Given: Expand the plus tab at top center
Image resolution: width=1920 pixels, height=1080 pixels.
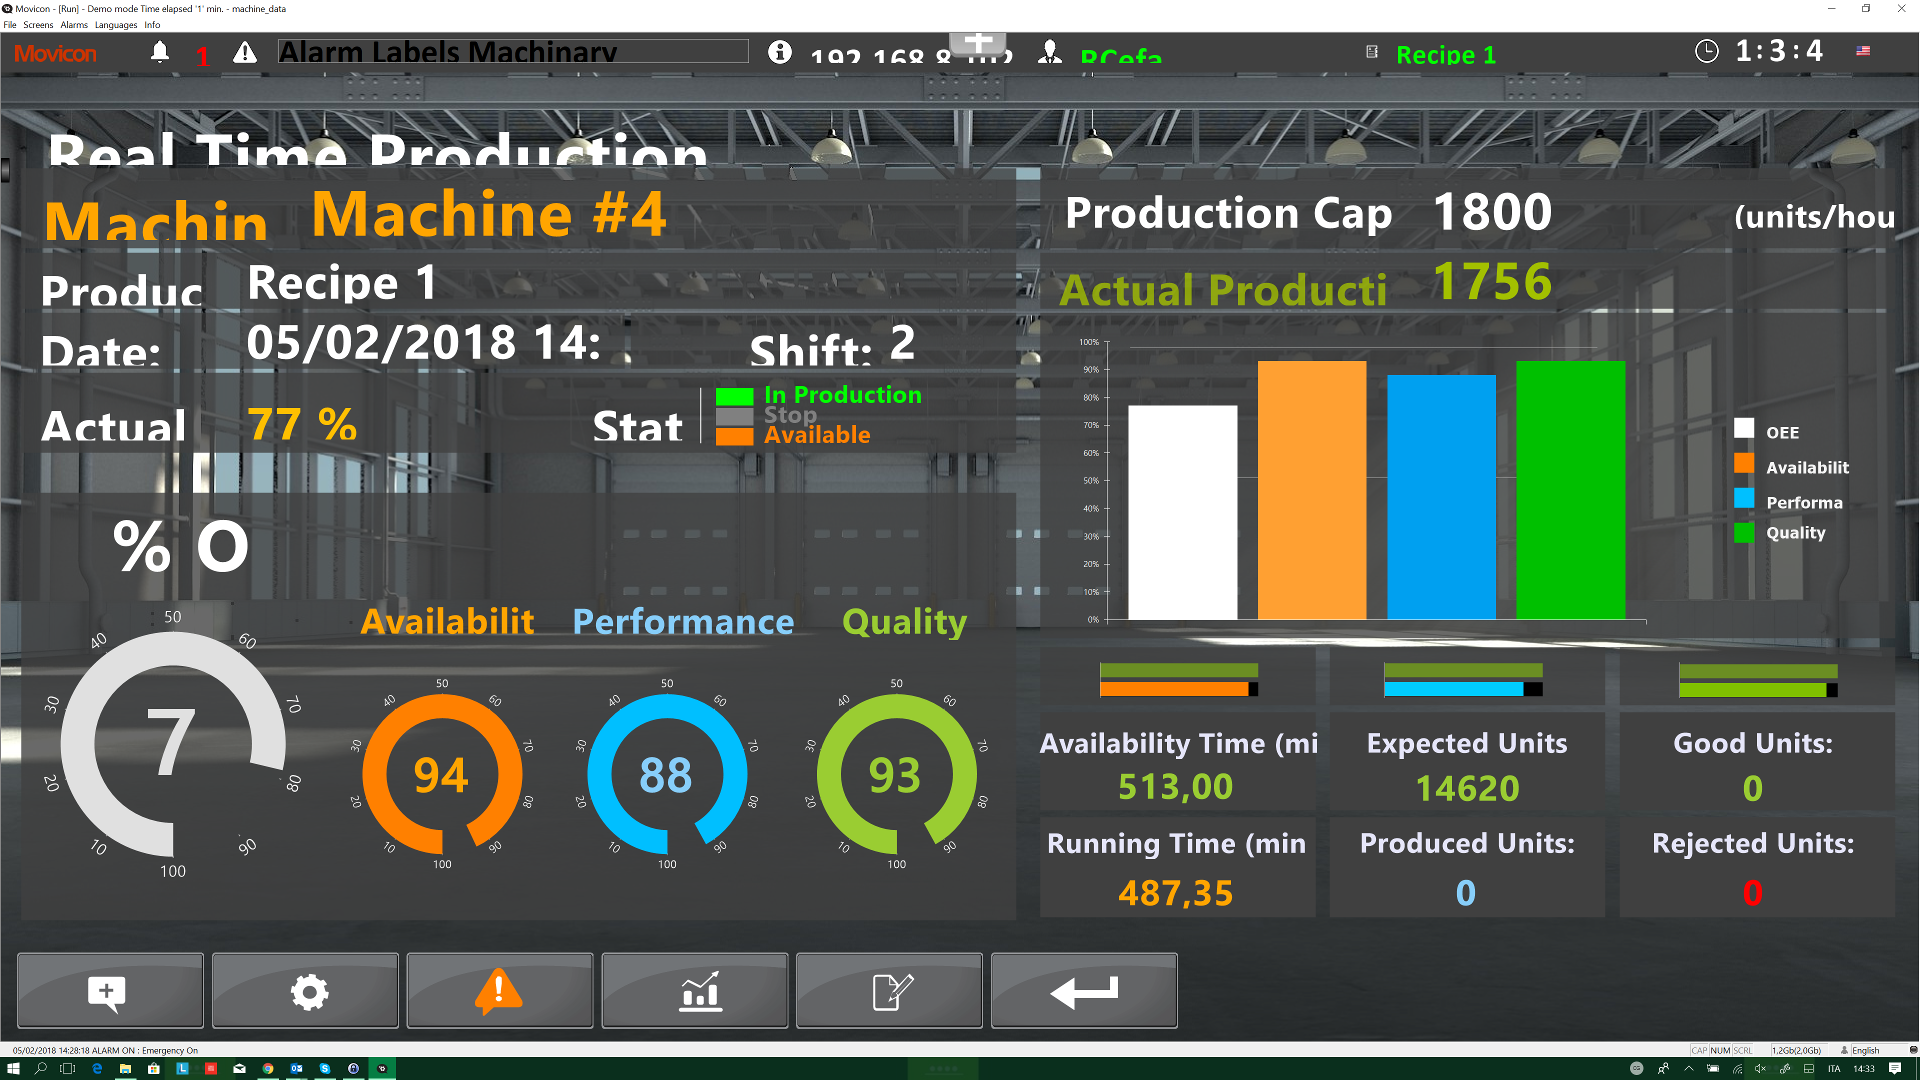Looking at the screenshot, I should (978, 43).
